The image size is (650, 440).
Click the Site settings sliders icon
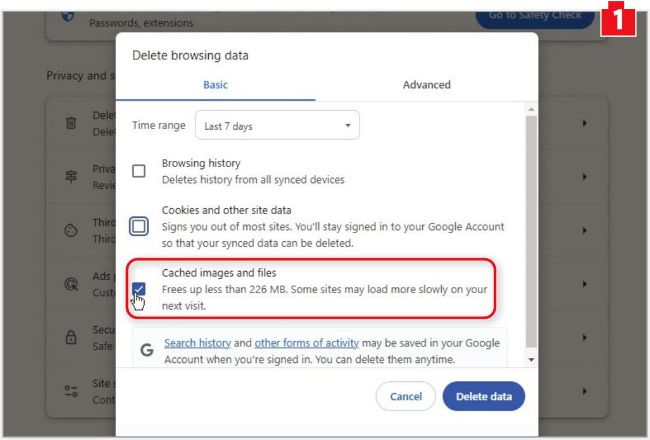click(71, 391)
